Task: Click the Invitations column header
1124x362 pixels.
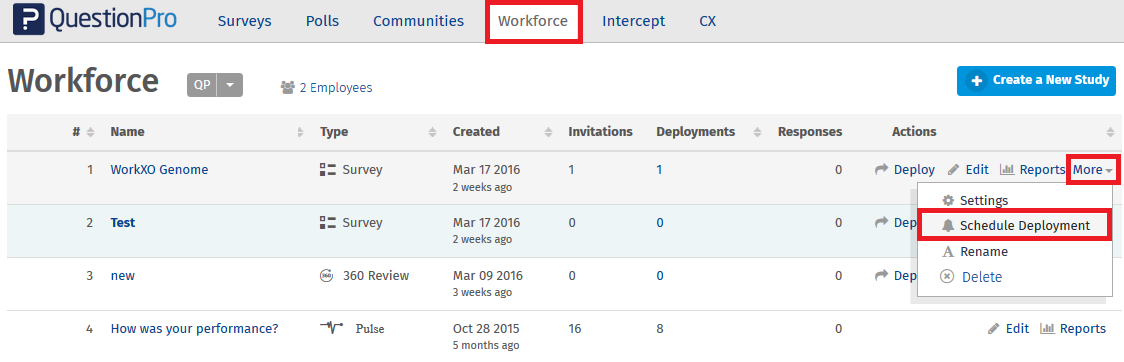Action: pos(600,132)
